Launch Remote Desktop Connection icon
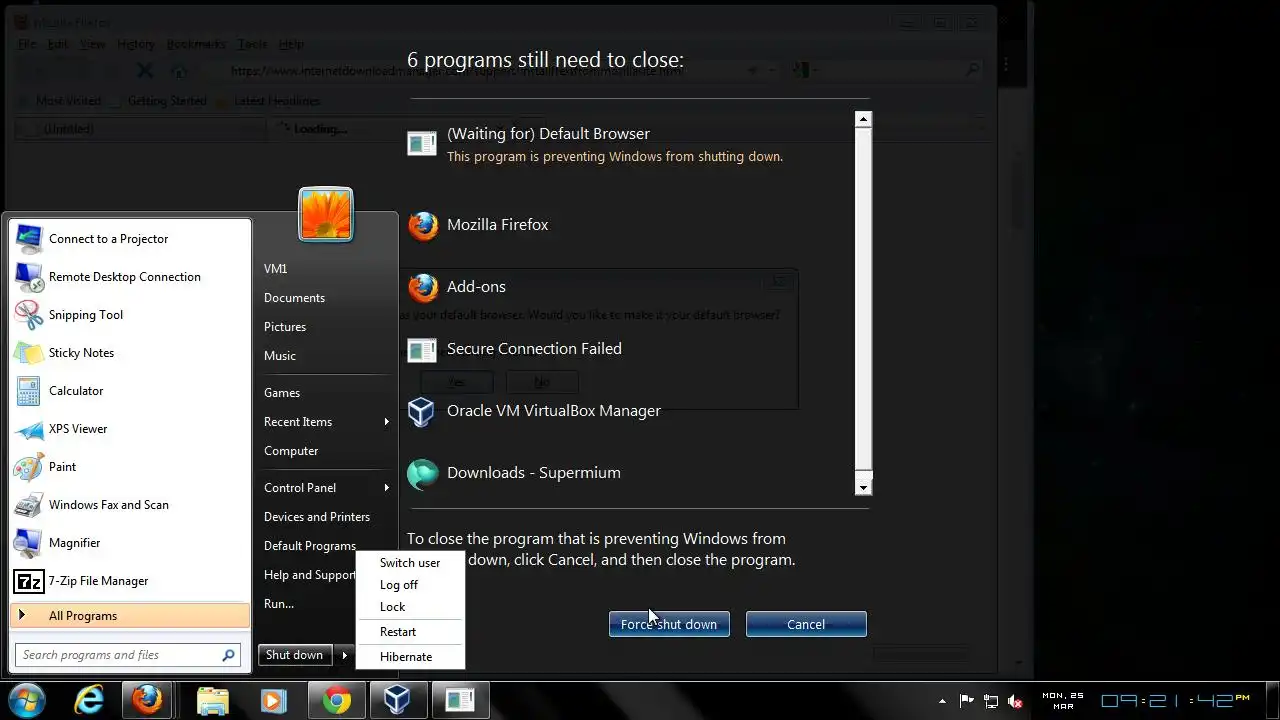Viewport: 1280px width, 720px height. click(29, 277)
